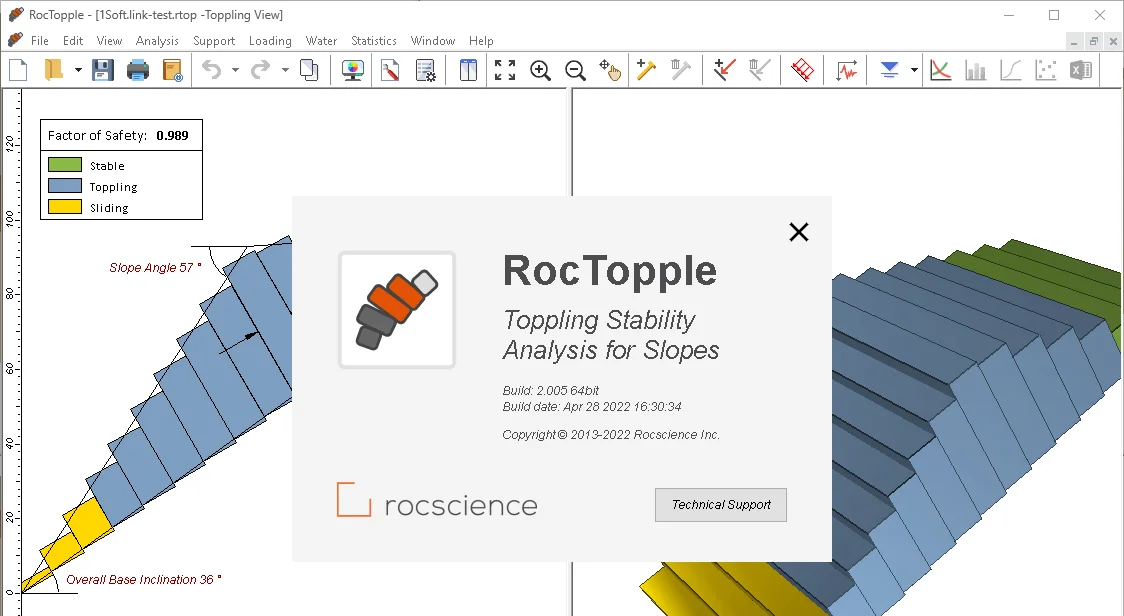Image resolution: width=1124 pixels, height=616 pixels.
Task: Open the Edit menu
Action: 72,41
